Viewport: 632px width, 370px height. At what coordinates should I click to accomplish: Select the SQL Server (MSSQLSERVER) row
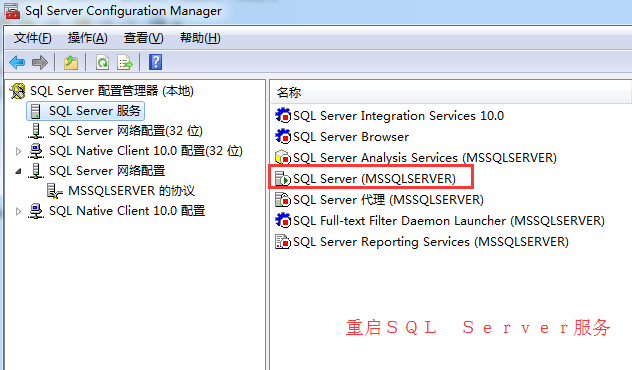point(374,179)
